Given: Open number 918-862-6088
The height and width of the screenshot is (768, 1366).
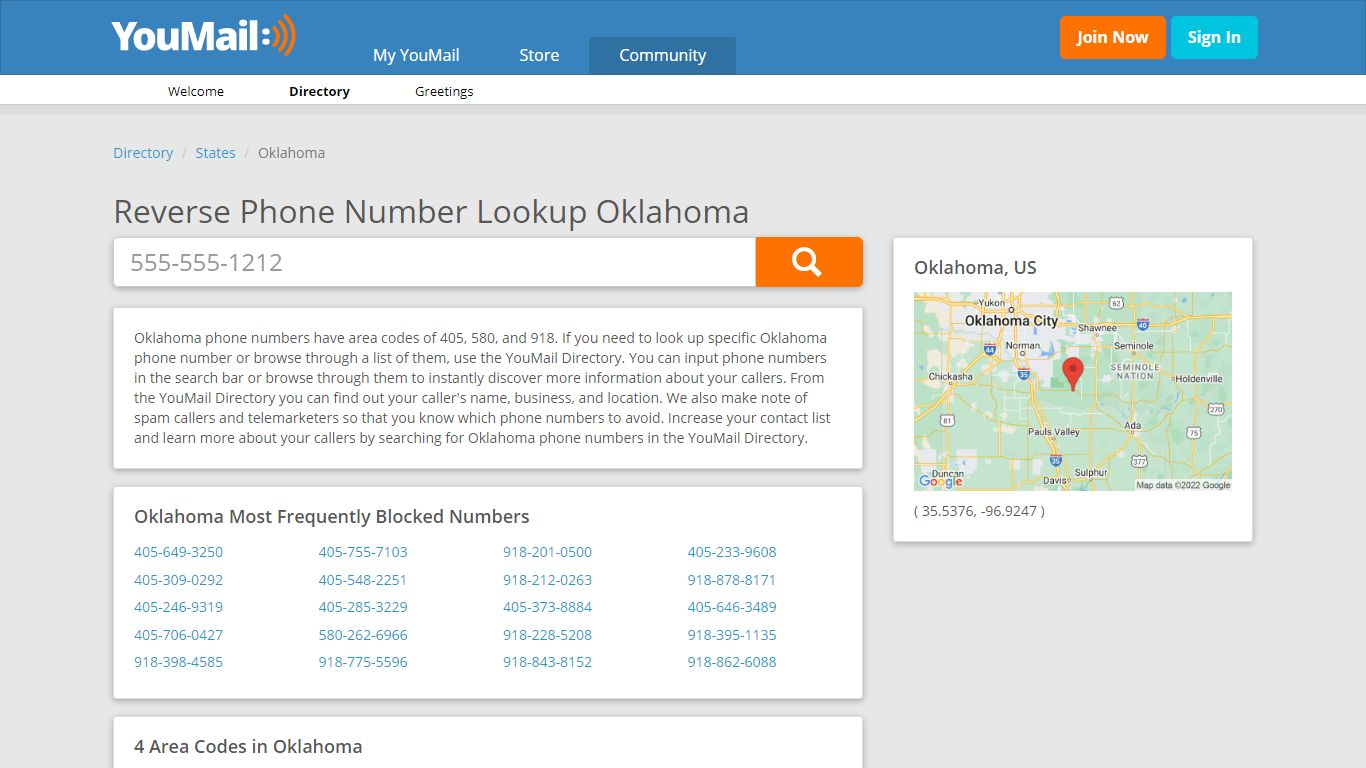Looking at the screenshot, I should [x=732, y=662].
